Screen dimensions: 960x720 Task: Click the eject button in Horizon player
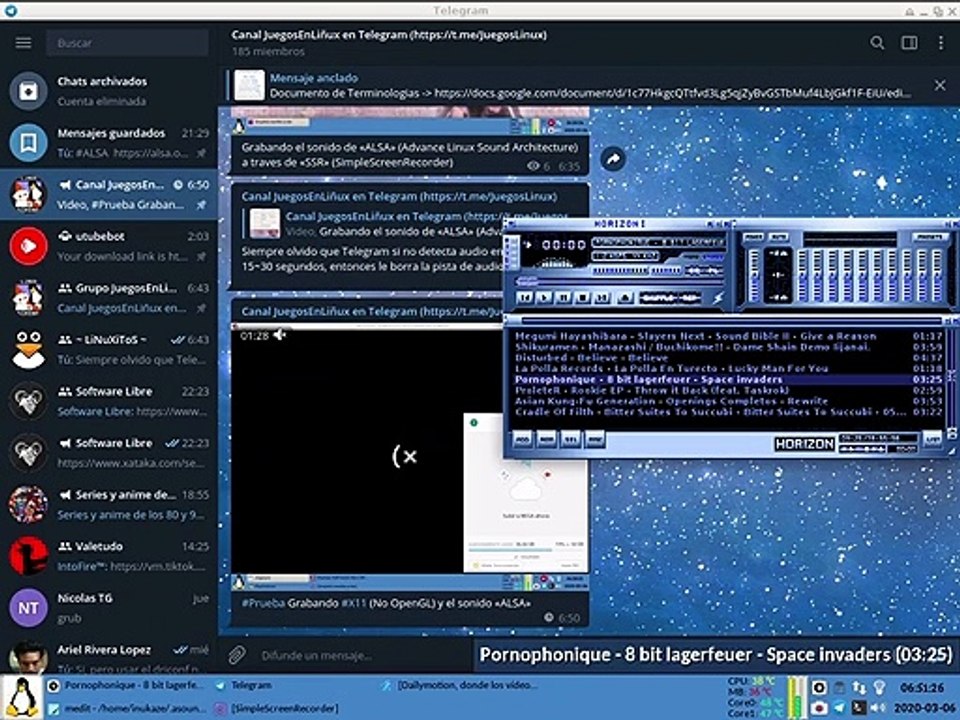[x=624, y=298]
